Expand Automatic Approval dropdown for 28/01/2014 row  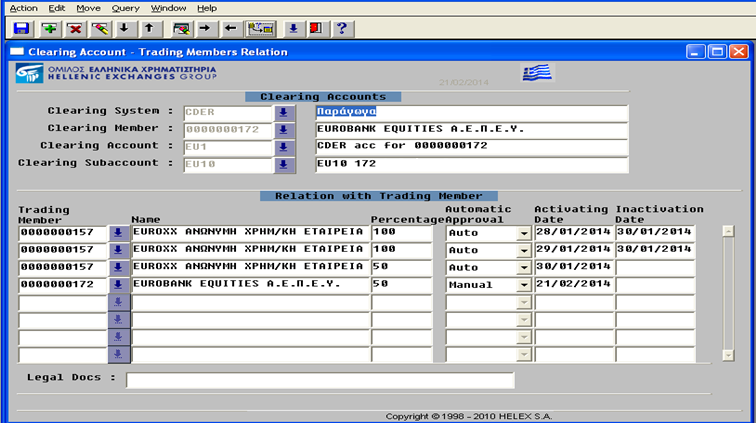coord(524,233)
